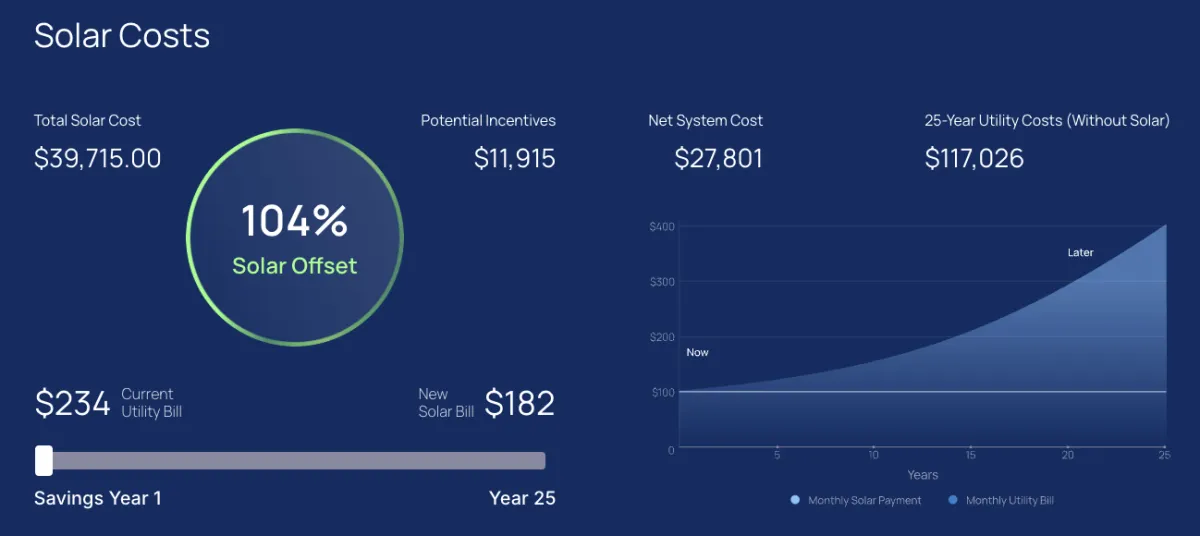Click the Monthly Utility Bill legend label

pos(1009,500)
